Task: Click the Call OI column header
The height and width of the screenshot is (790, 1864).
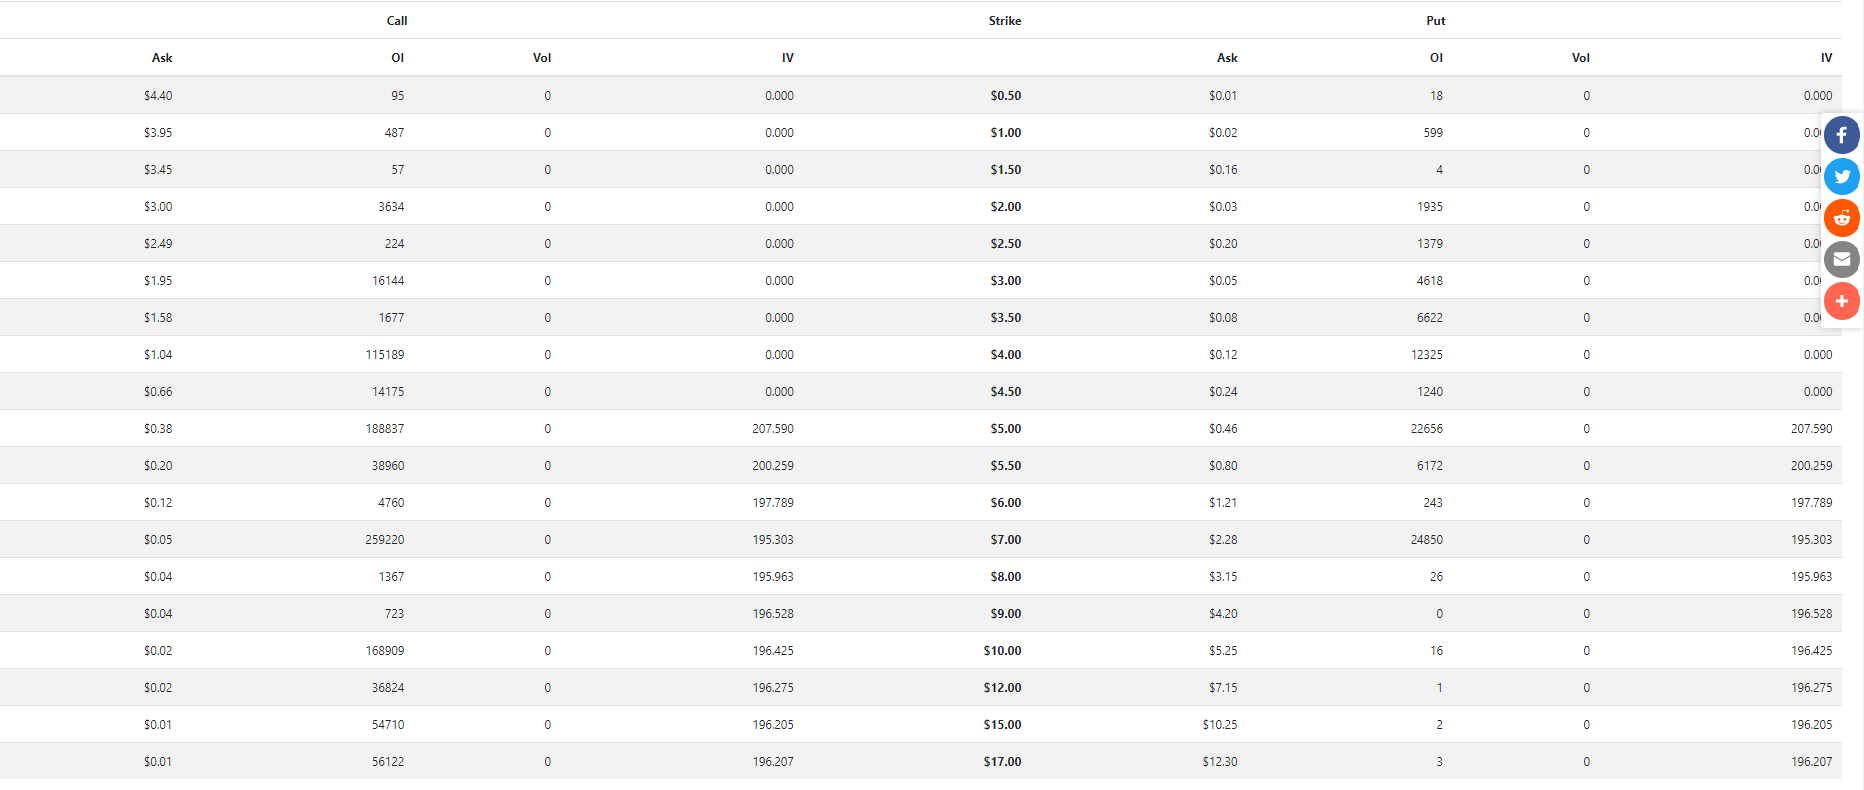Action: click(397, 58)
